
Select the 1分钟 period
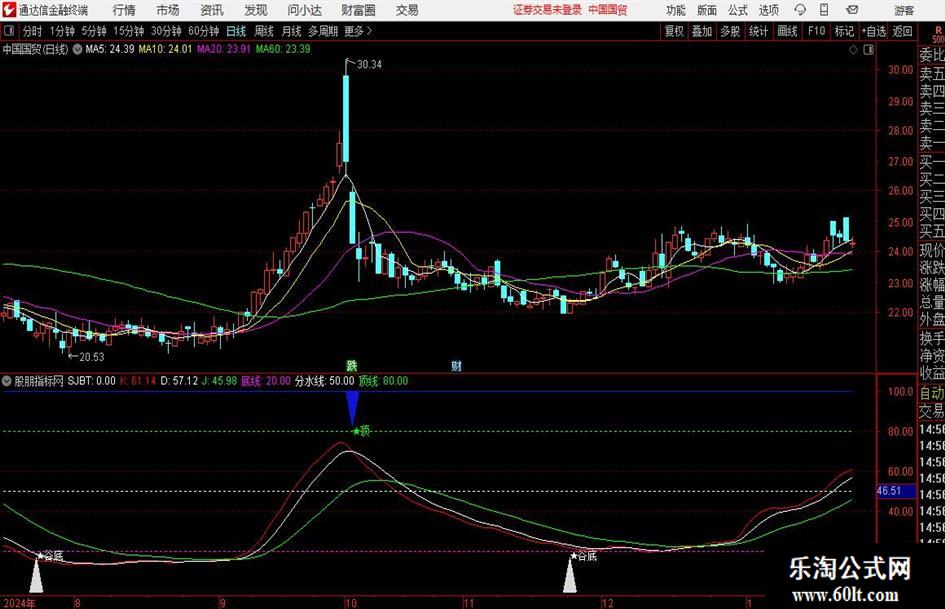point(62,31)
